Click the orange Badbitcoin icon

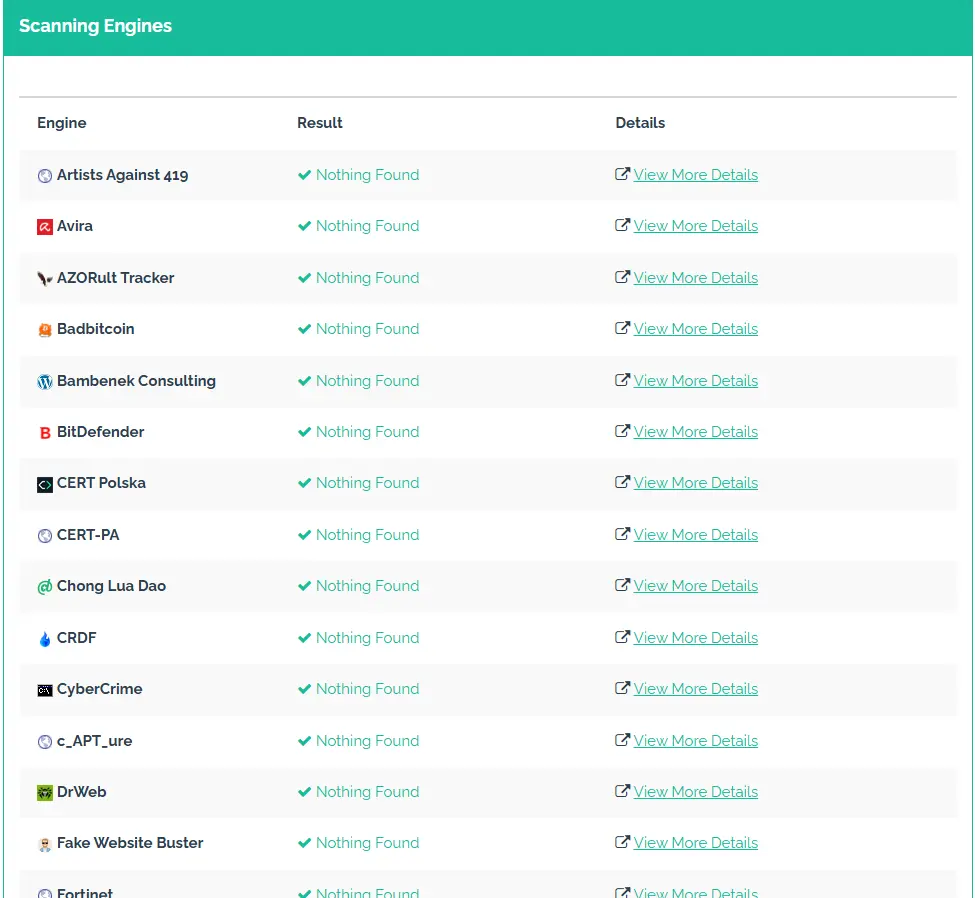coord(45,330)
